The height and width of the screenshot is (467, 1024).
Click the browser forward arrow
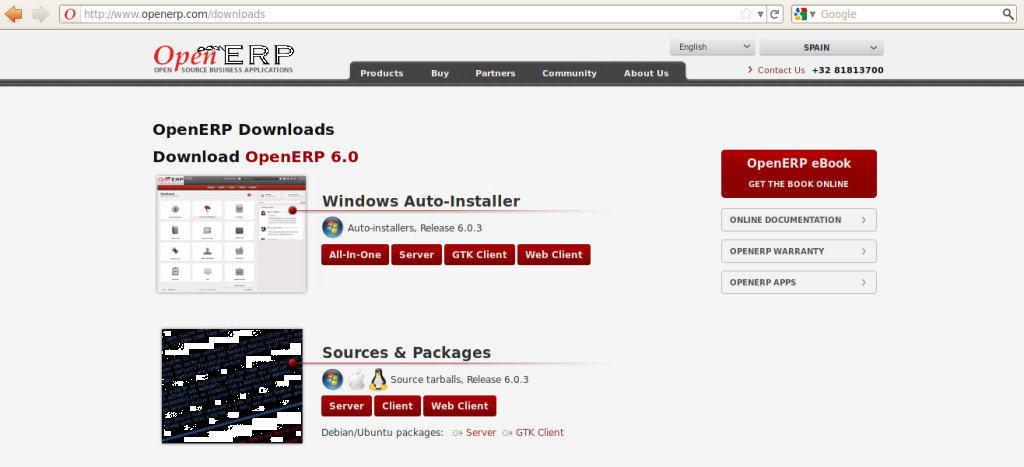(41, 14)
